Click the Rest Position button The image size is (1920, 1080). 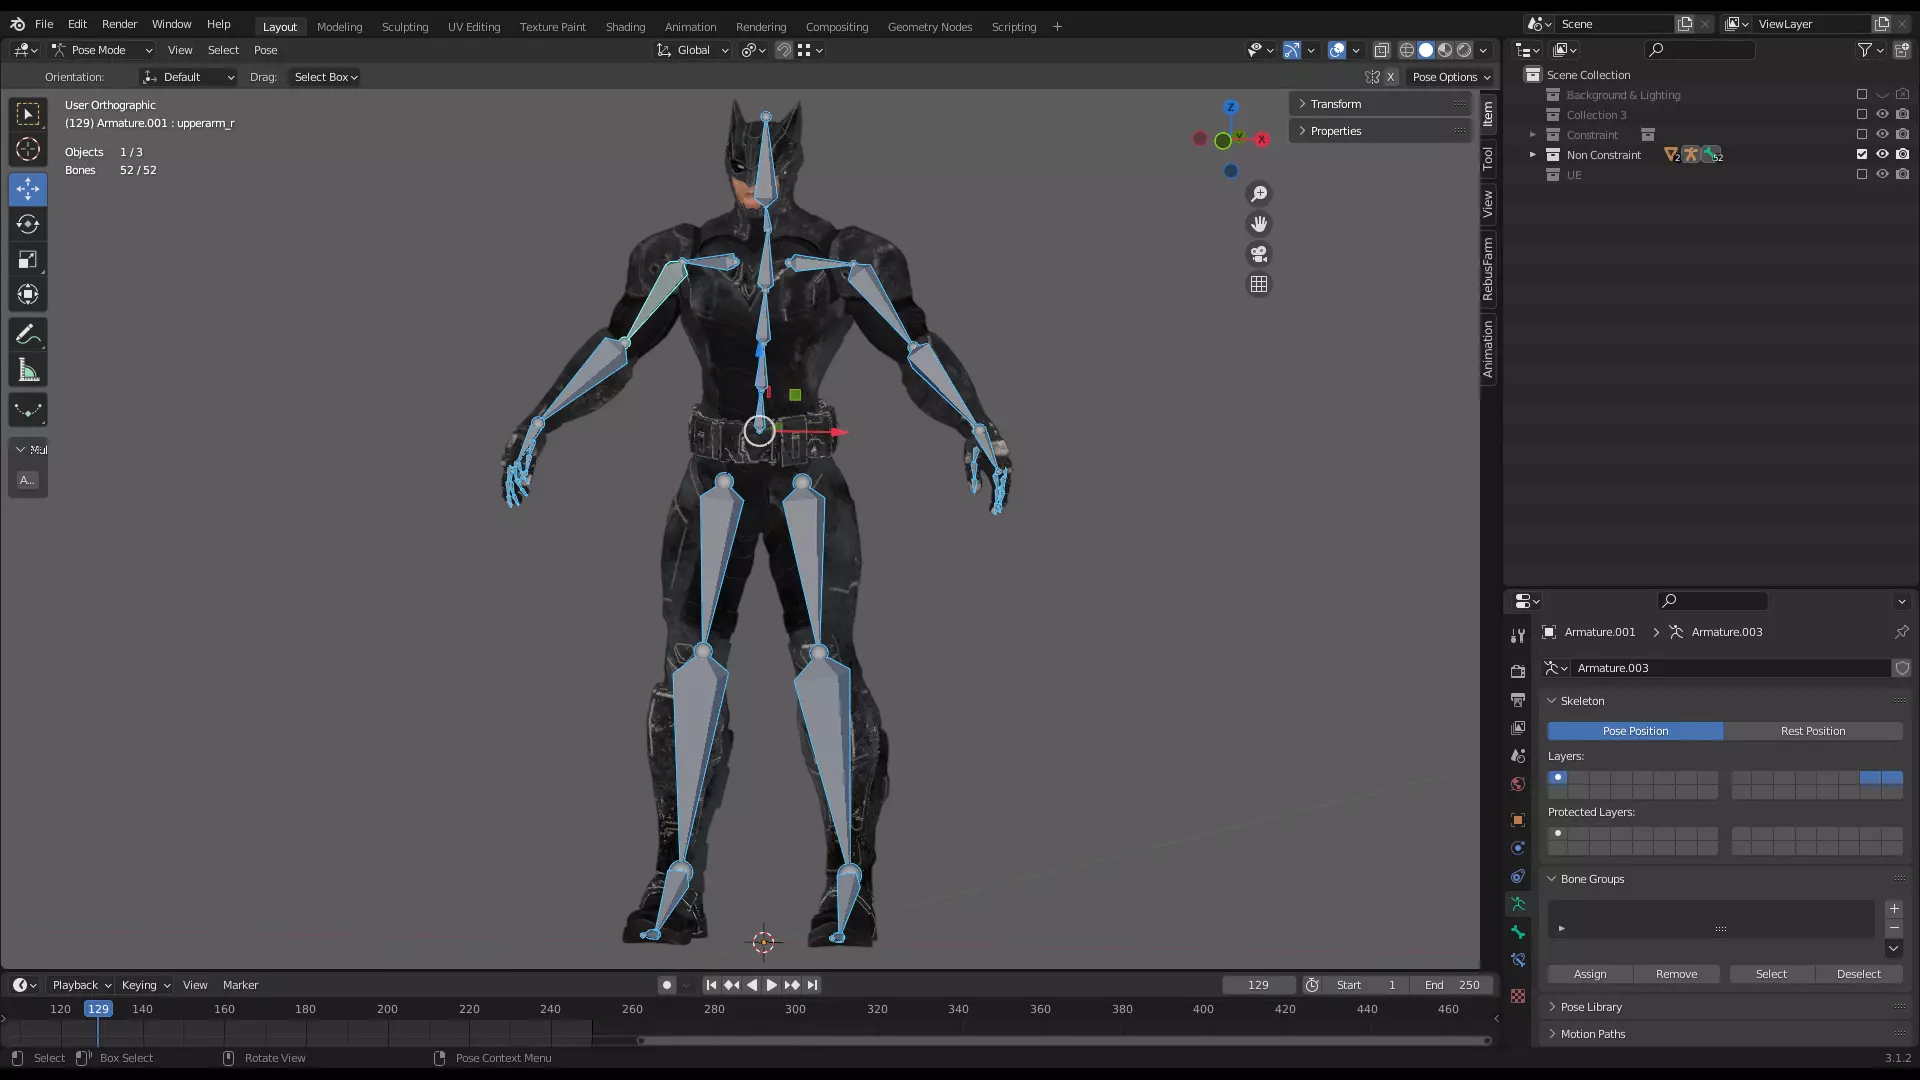point(1813,731)
